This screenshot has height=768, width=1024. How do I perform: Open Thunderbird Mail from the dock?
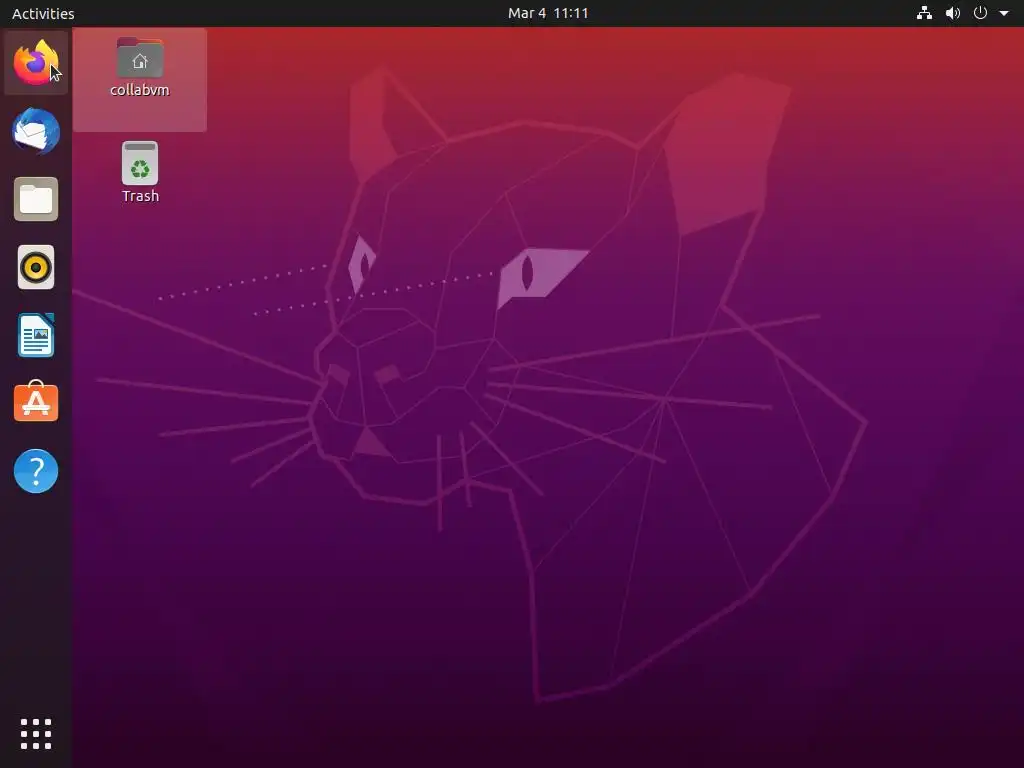point(36,131)
